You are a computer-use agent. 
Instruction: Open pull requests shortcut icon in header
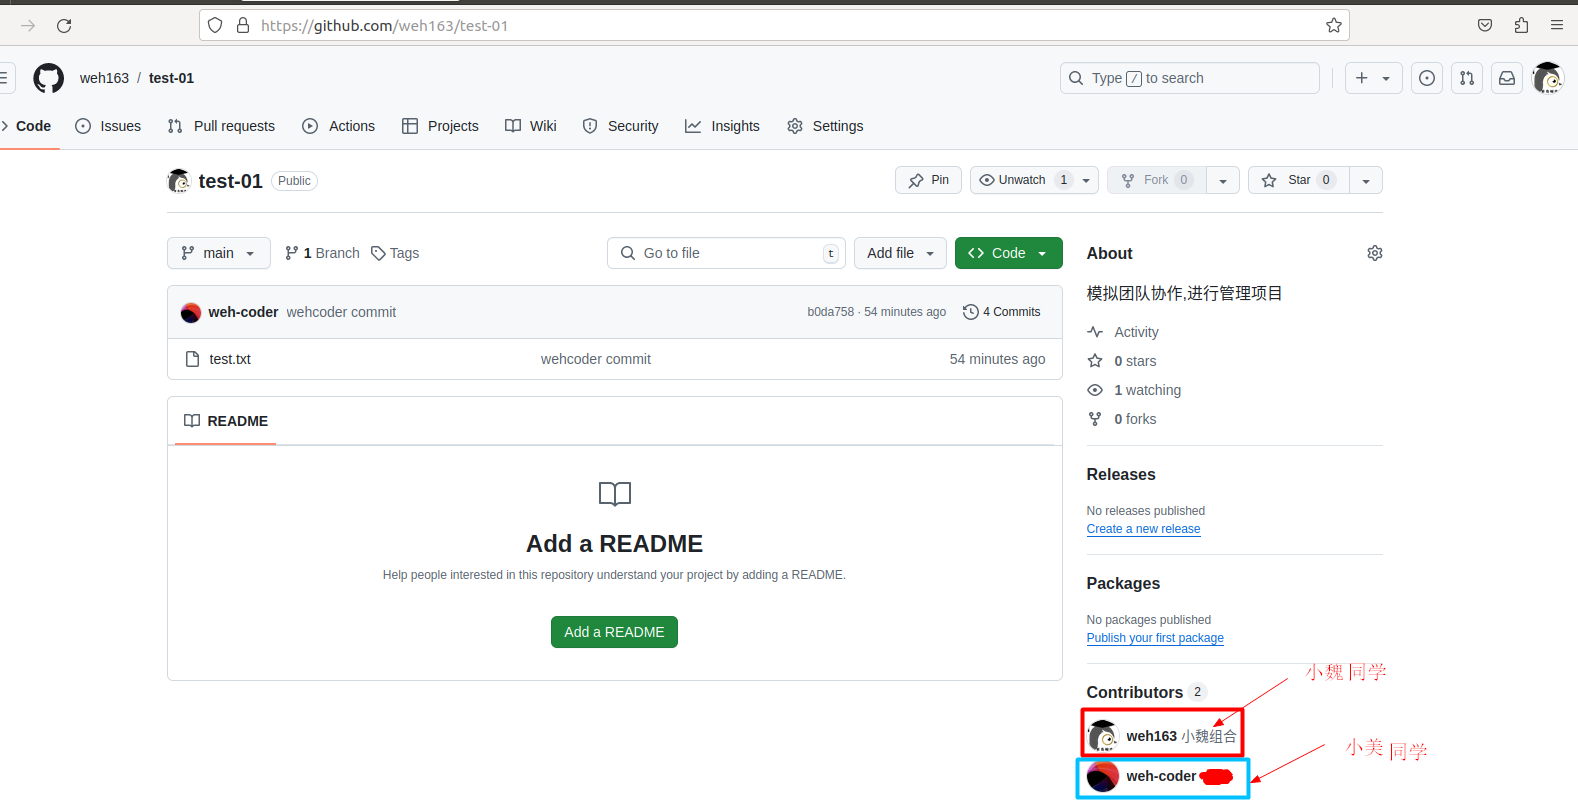tap(1467, 78)
